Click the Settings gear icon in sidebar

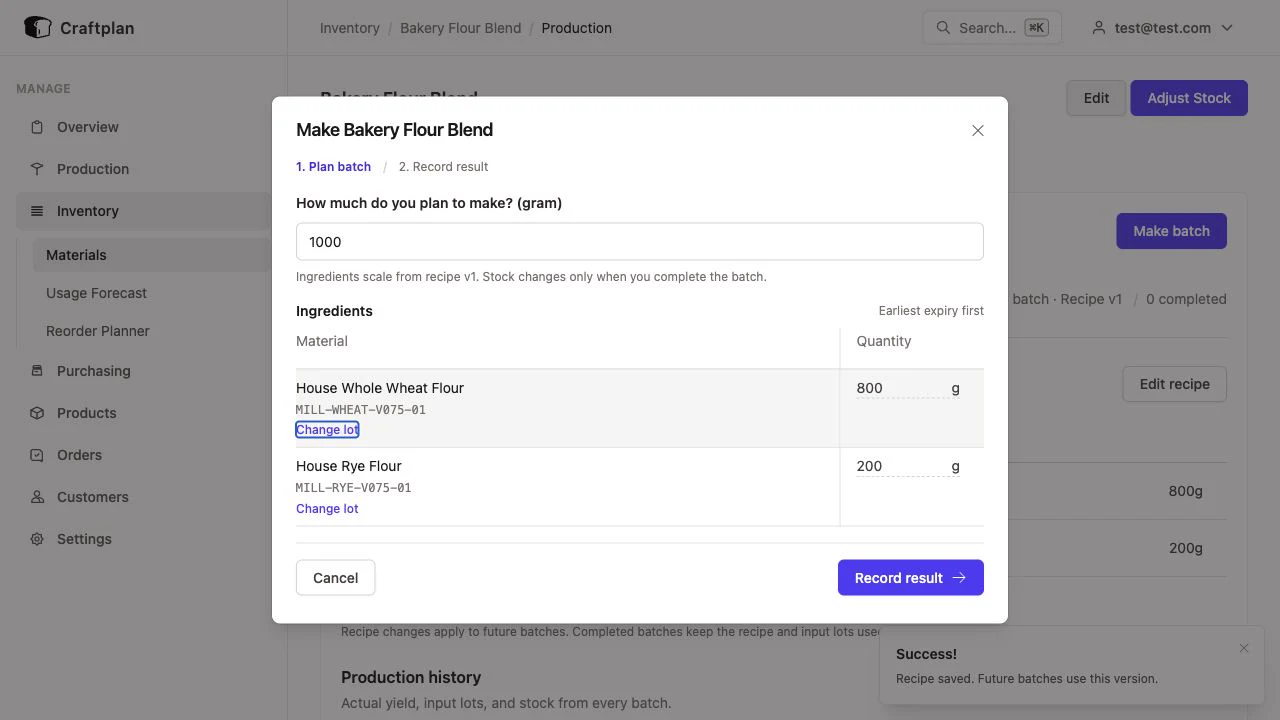pyautogui.click(x=37, y=539)
